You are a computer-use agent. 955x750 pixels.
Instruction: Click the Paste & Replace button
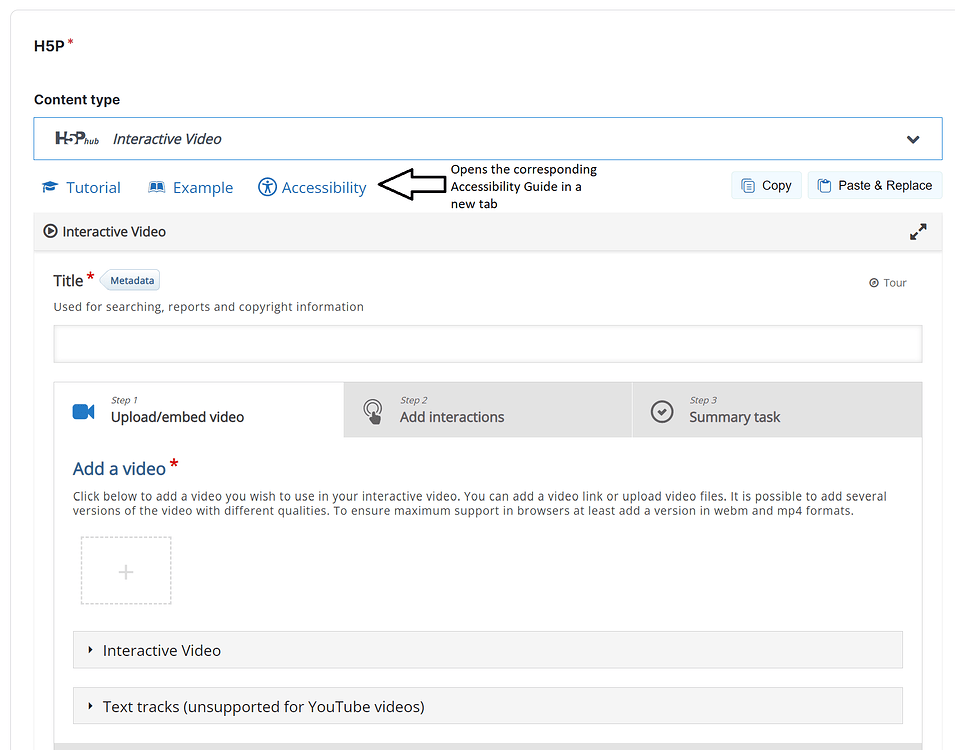(875, 185)
